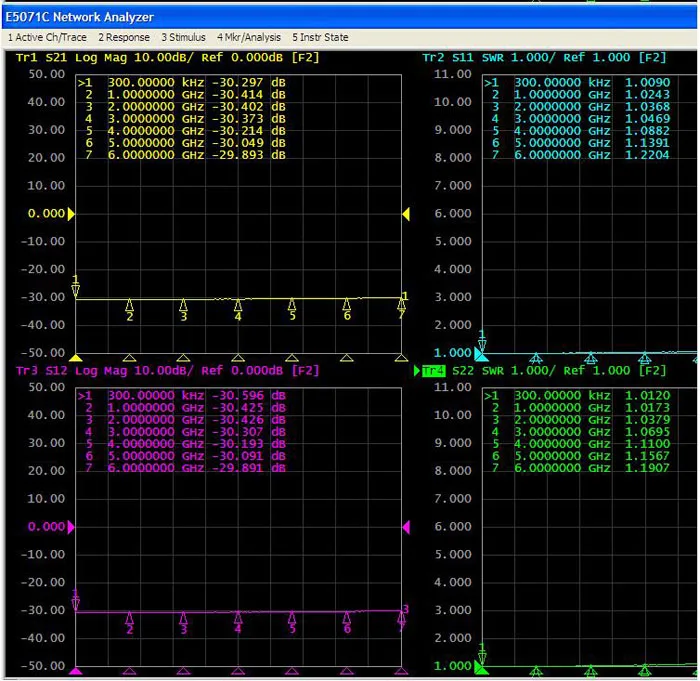
Task: Open the Mkr/Analysis menu
Action: (249, 38)
